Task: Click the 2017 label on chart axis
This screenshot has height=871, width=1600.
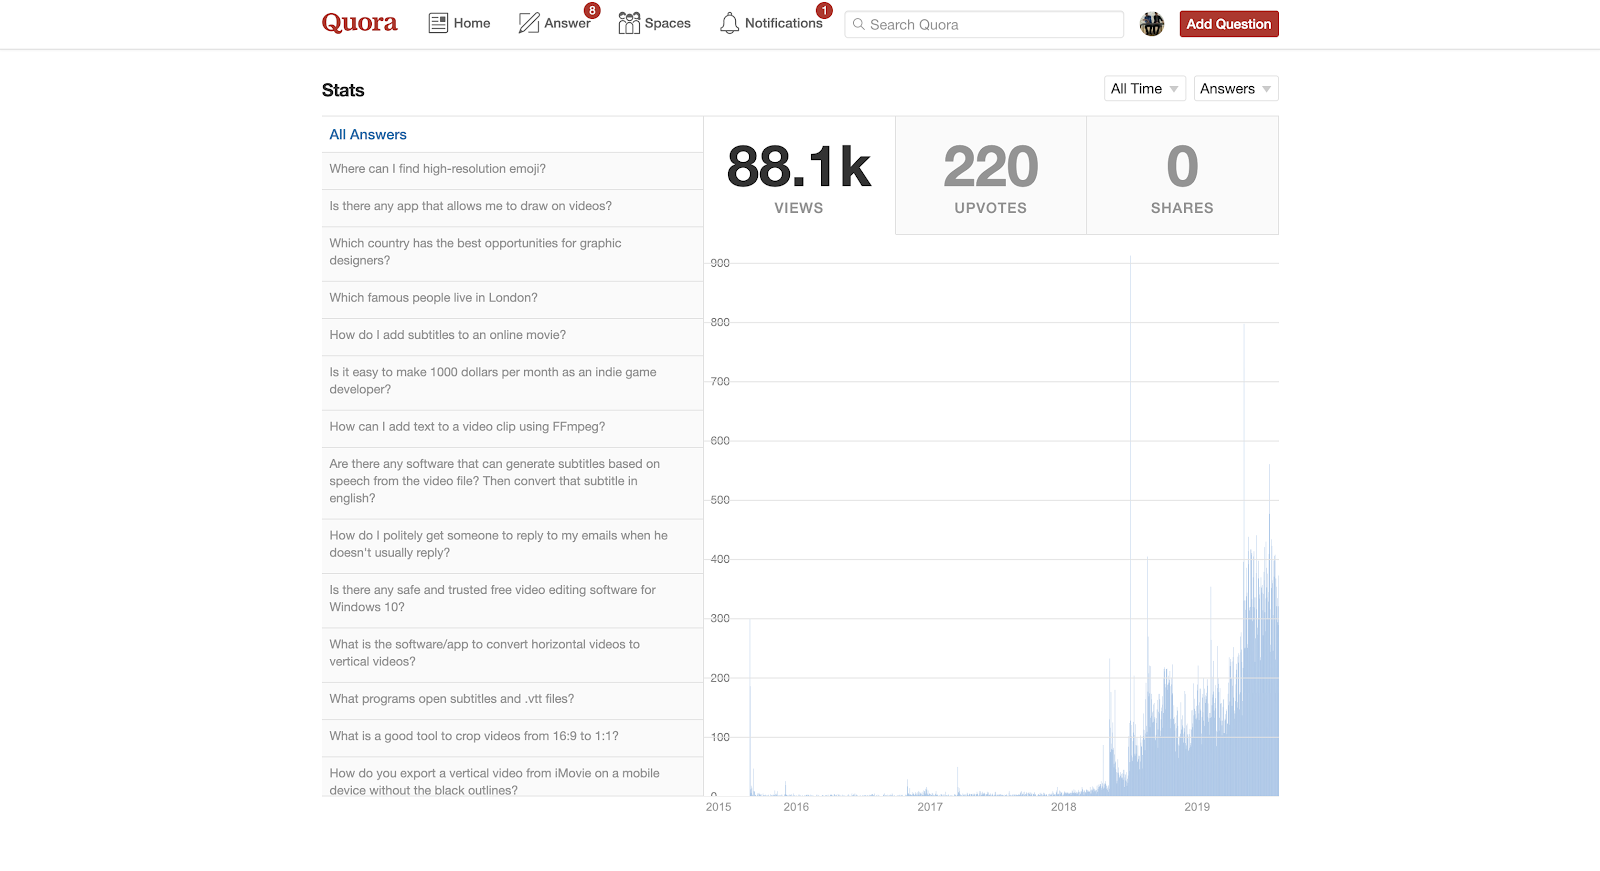Action: [930, 807]
